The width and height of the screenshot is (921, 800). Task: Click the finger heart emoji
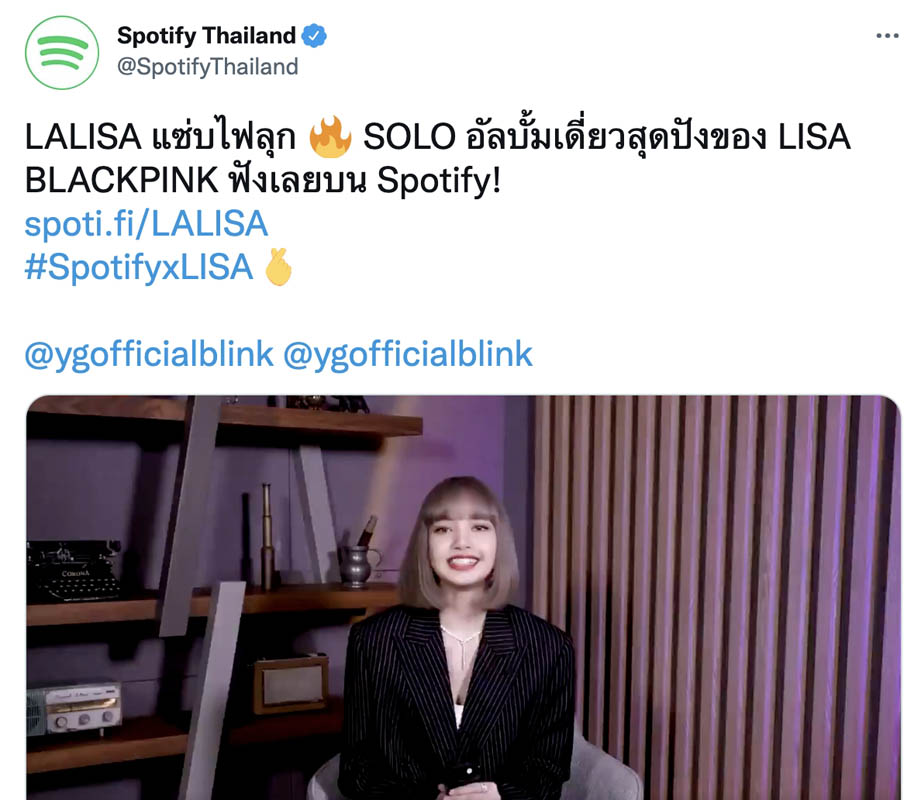click(x=278, y=267)
